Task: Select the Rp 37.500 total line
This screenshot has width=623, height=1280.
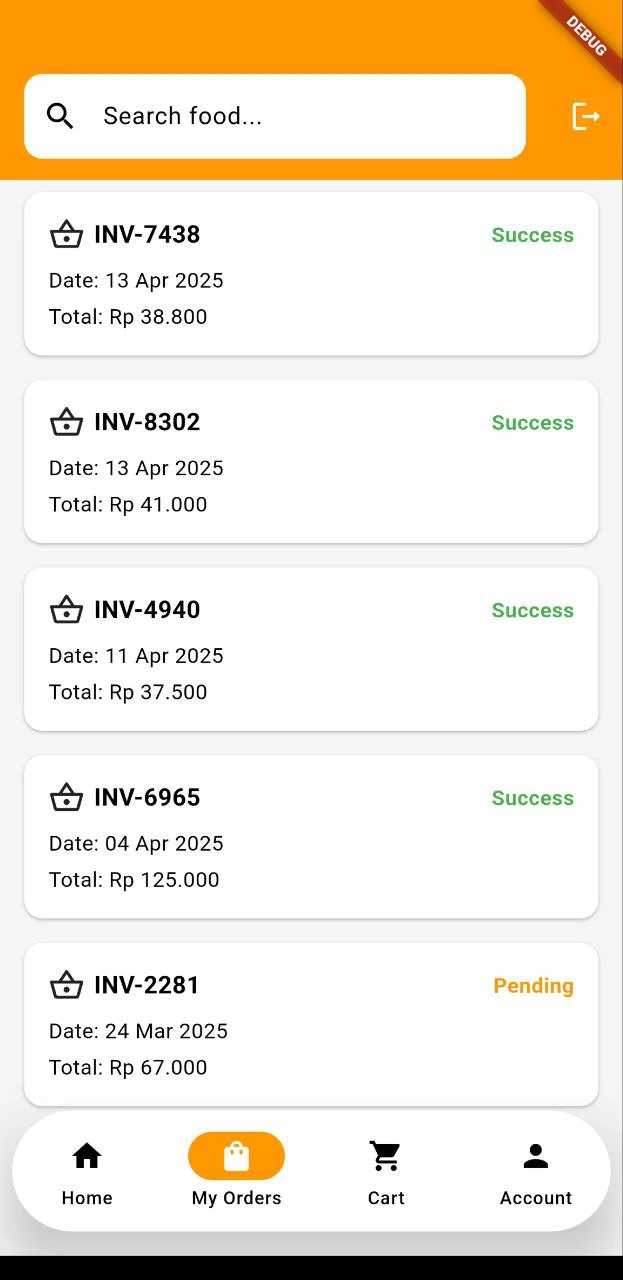Action: (128, 692)
